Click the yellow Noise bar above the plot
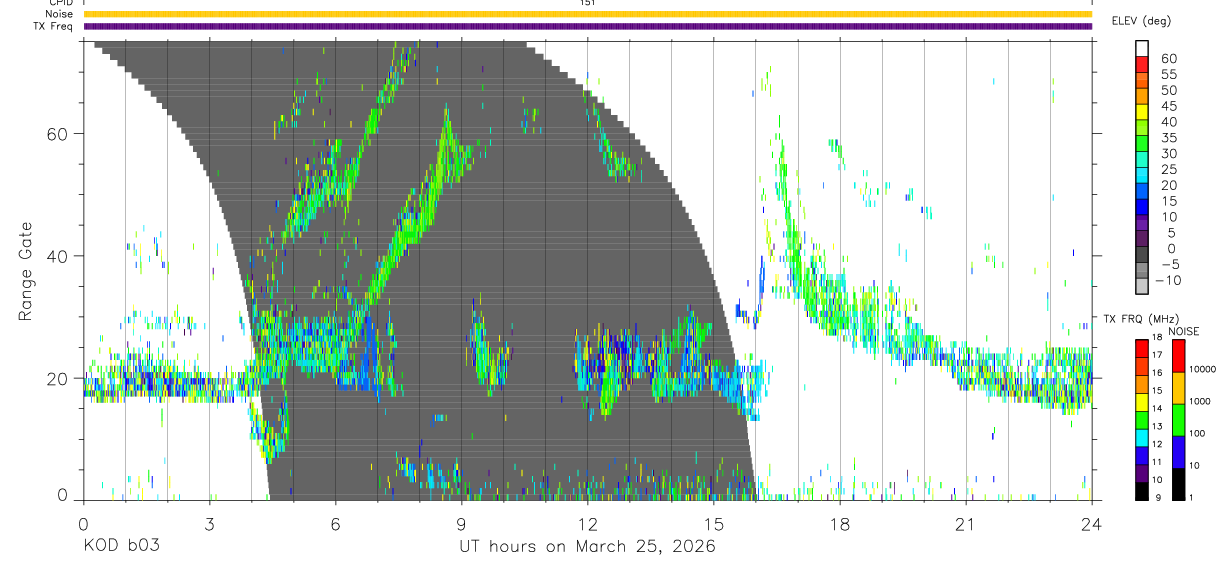Viewport: 1228px width, 567px height. [x=587, y=14]
